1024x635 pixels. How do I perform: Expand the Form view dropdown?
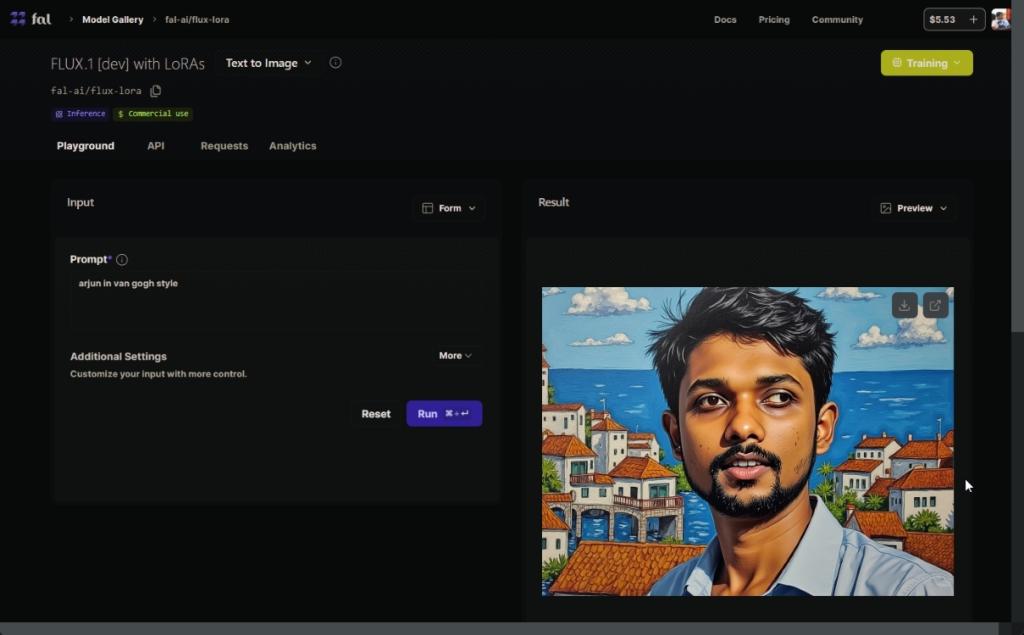449,208
